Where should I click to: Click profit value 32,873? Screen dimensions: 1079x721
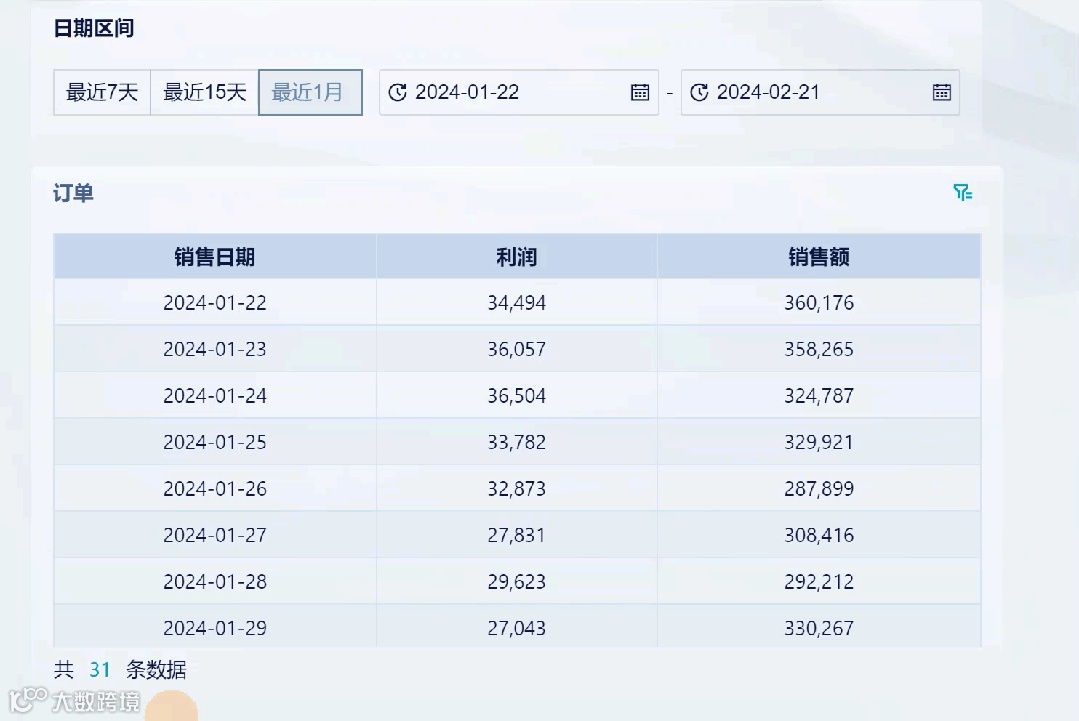click(517, 488)
